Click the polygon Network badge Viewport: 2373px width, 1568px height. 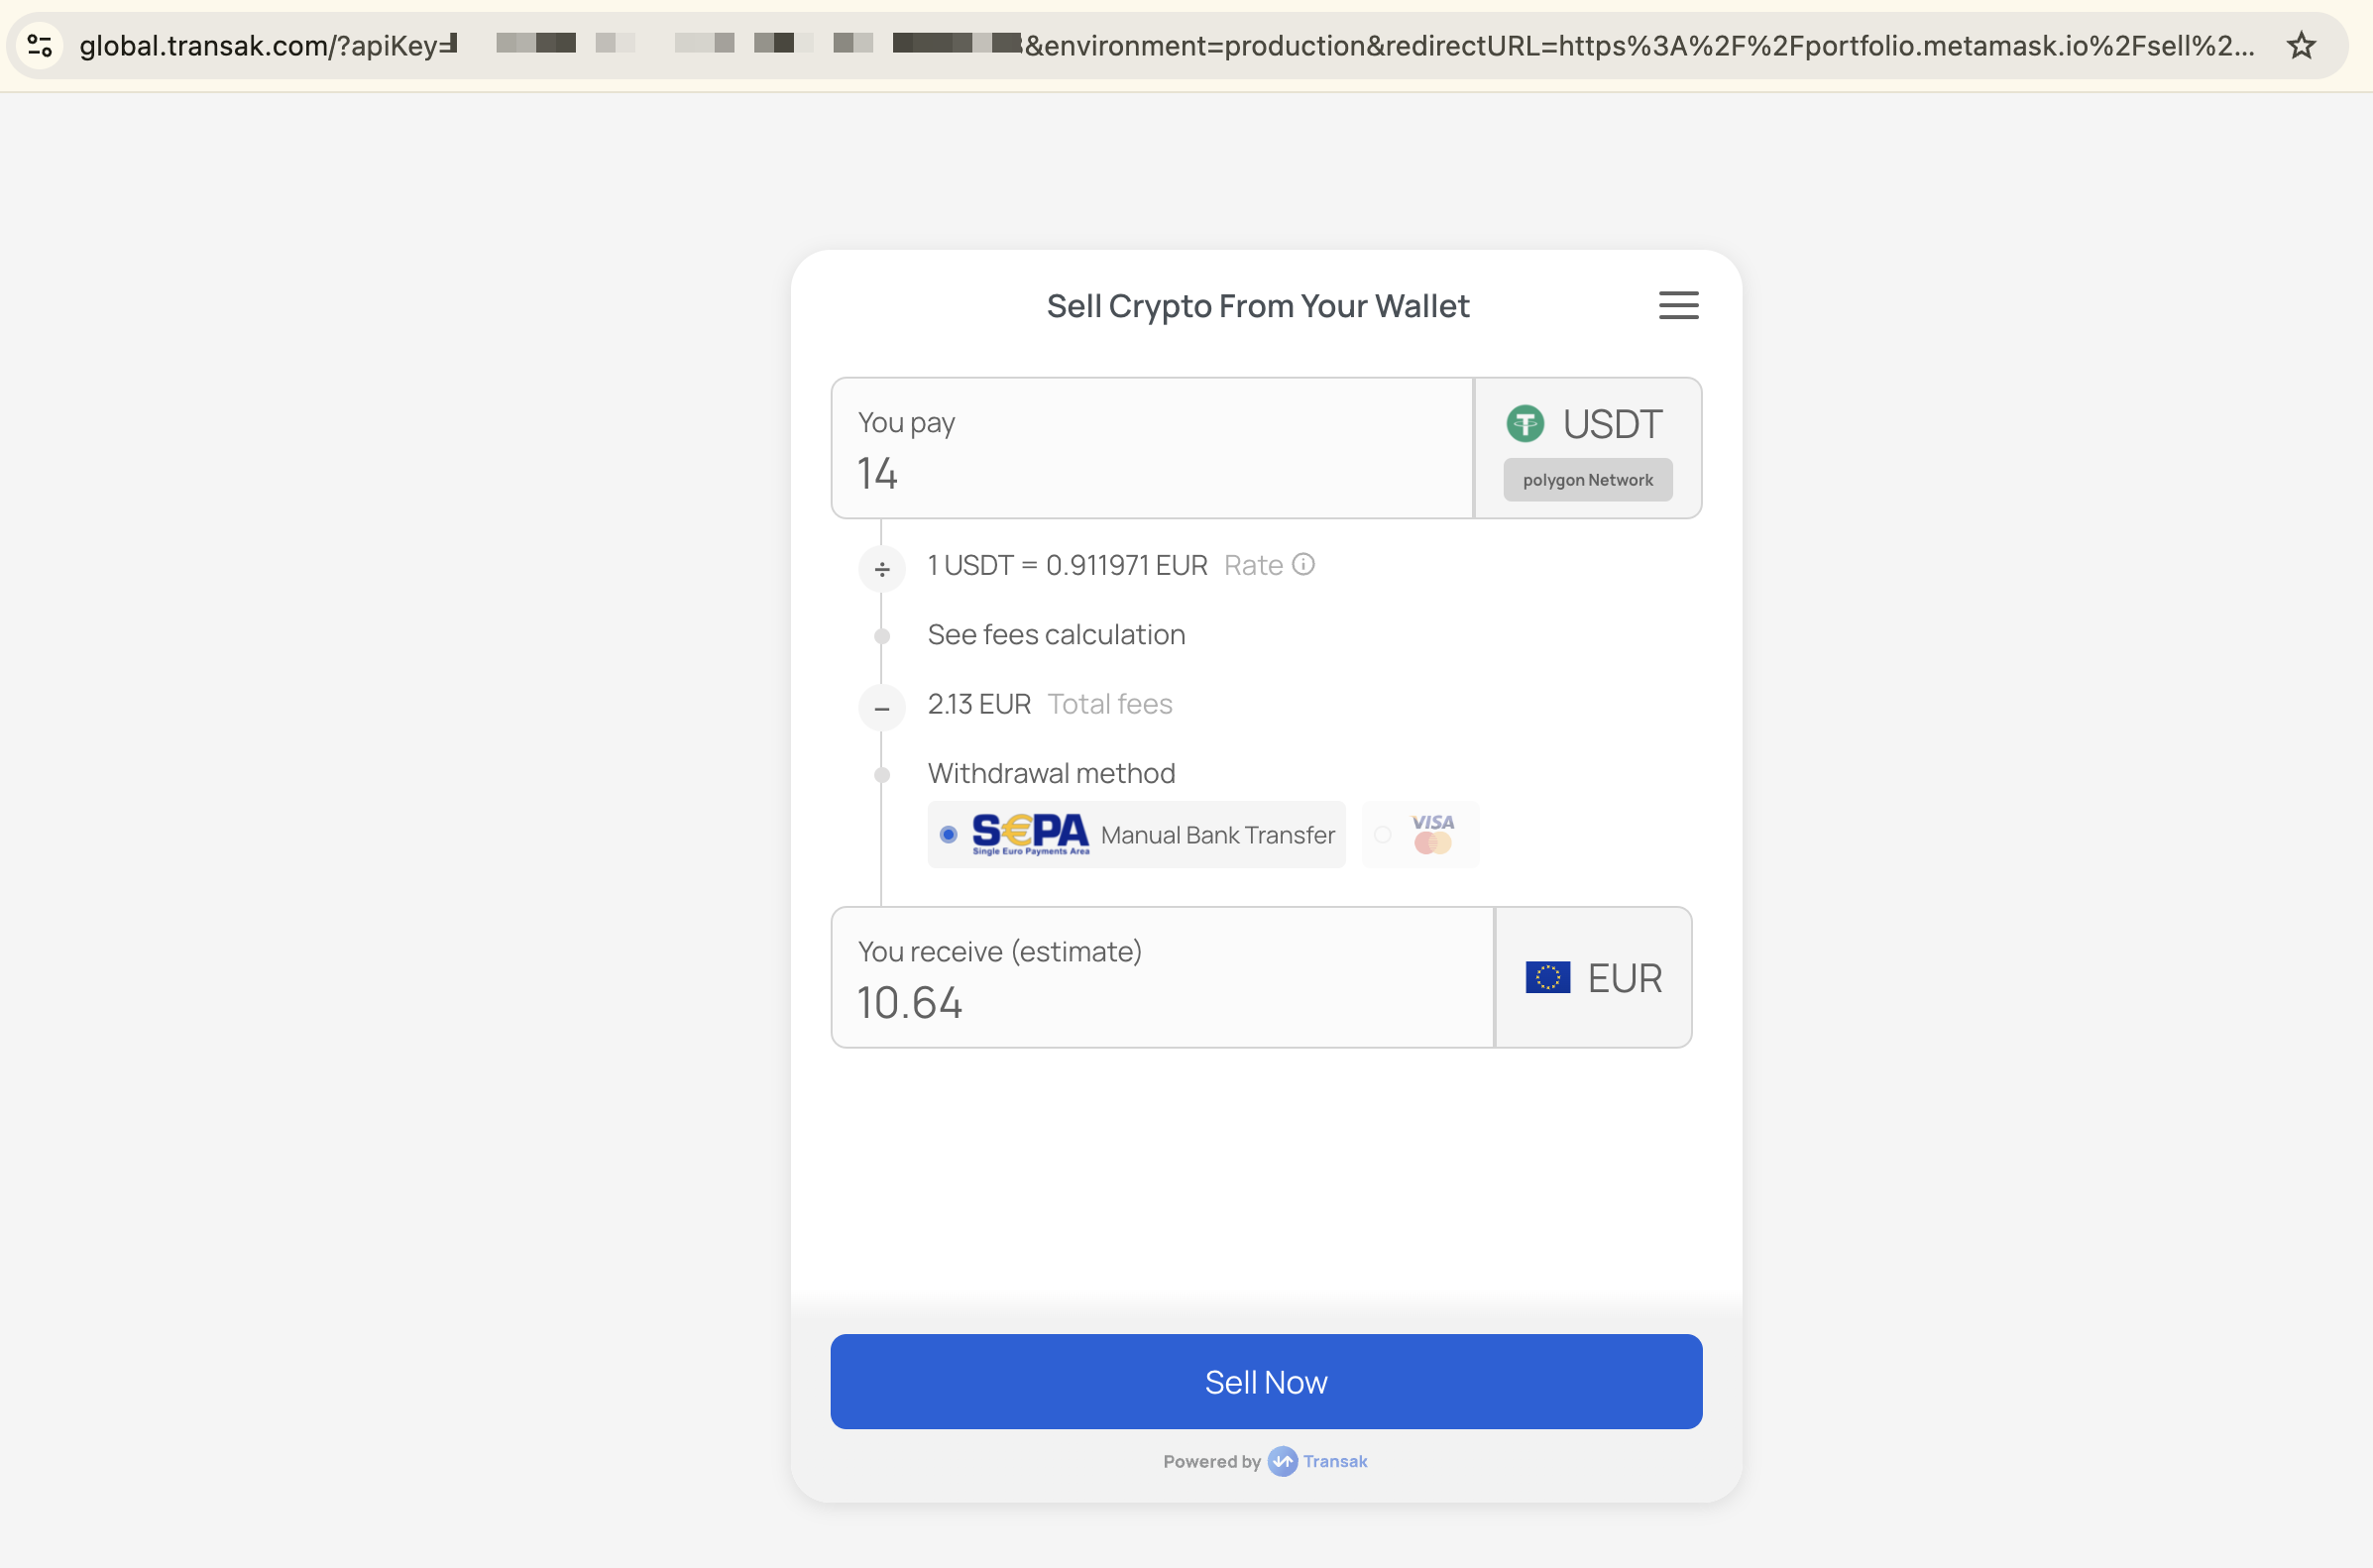(x=1587, y=480)
